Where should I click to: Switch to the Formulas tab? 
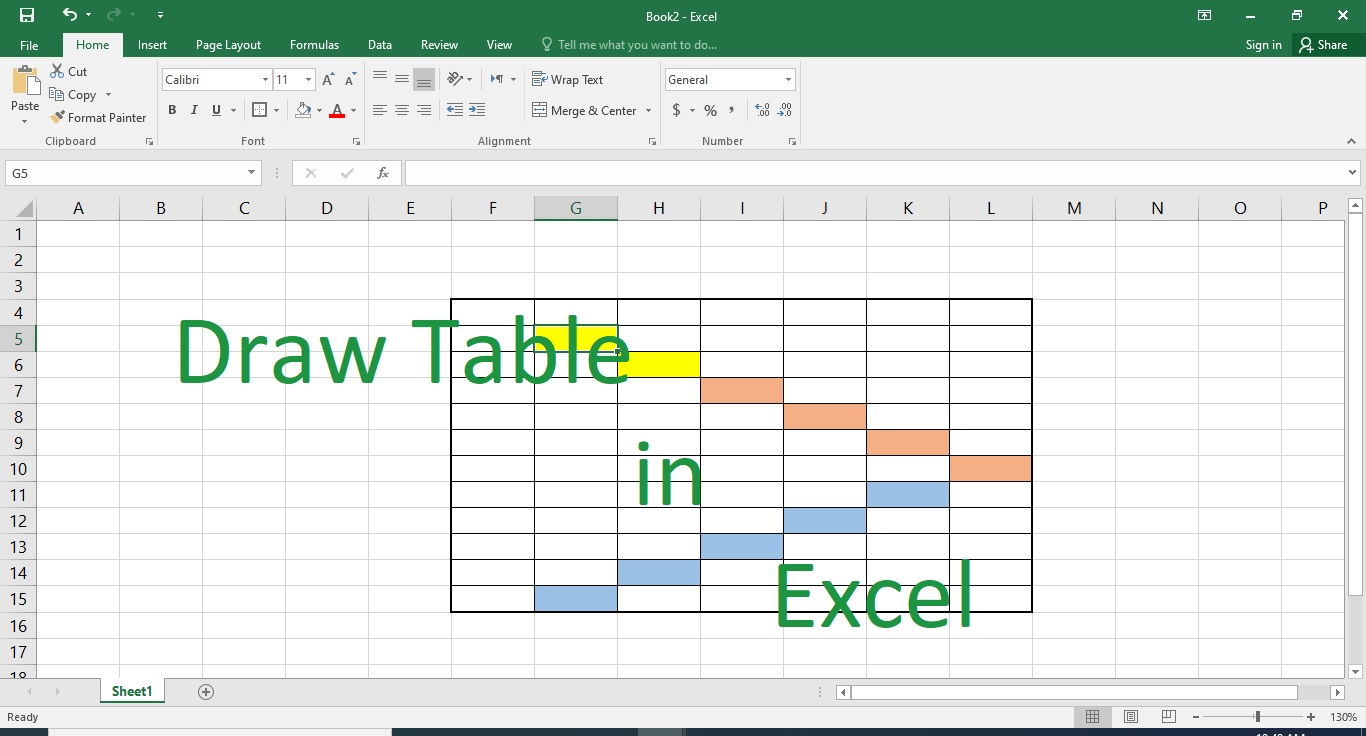pos(314,45)
